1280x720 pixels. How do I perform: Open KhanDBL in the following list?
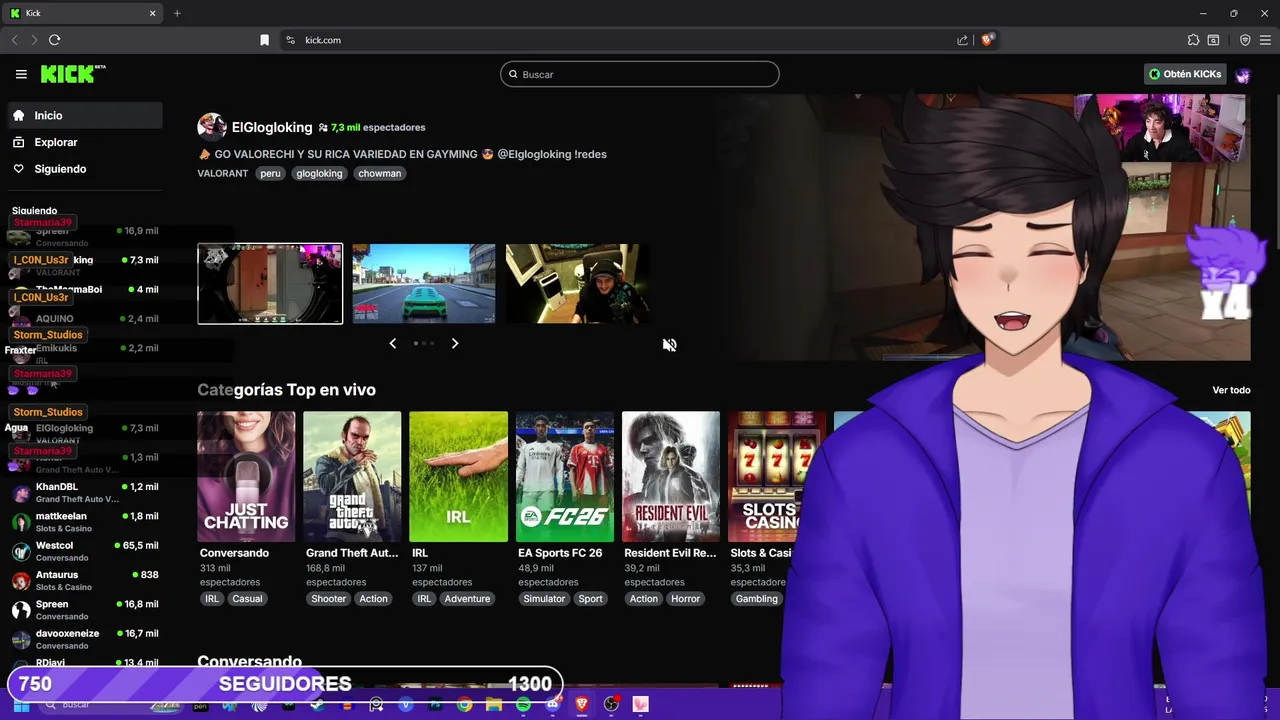tap(85, 493)
